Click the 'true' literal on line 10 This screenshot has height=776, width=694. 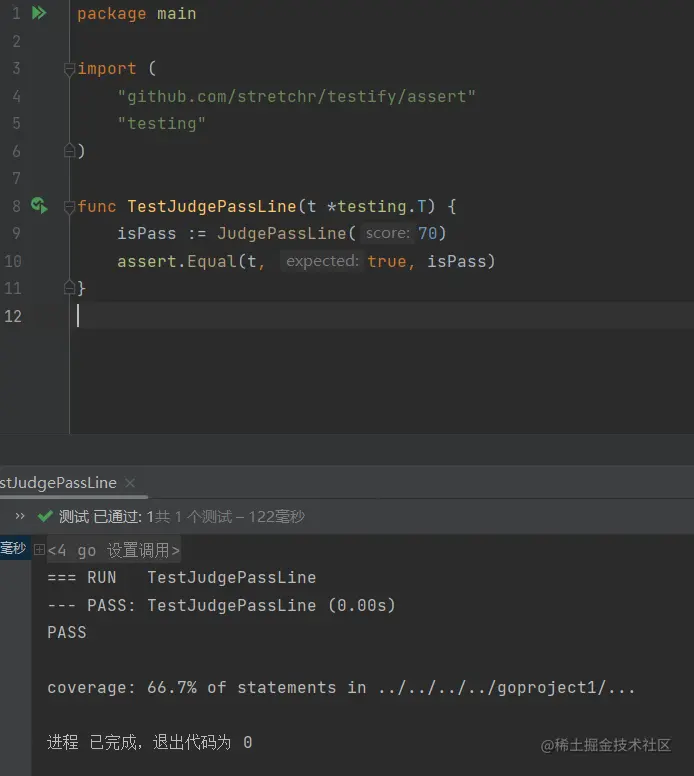click(x=387, y=261)
